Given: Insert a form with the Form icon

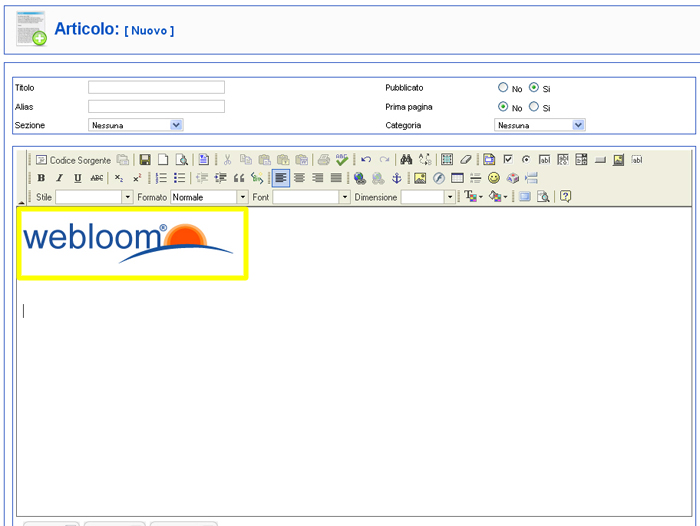Looking at the screenshot, I should coord(489,159).
